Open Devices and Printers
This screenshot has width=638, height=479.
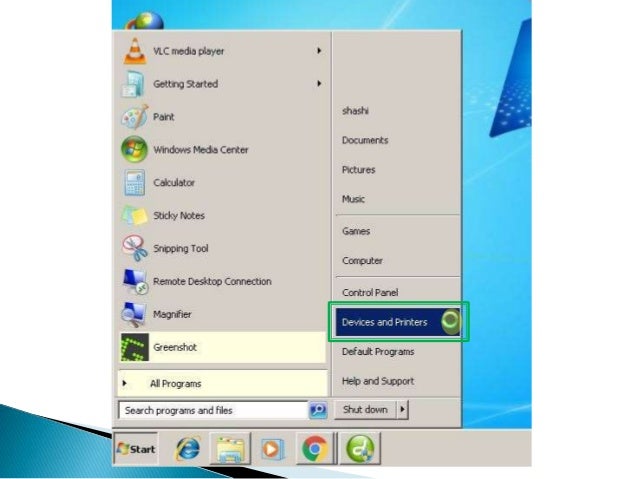pyautogui.click(x=398, y=322)
